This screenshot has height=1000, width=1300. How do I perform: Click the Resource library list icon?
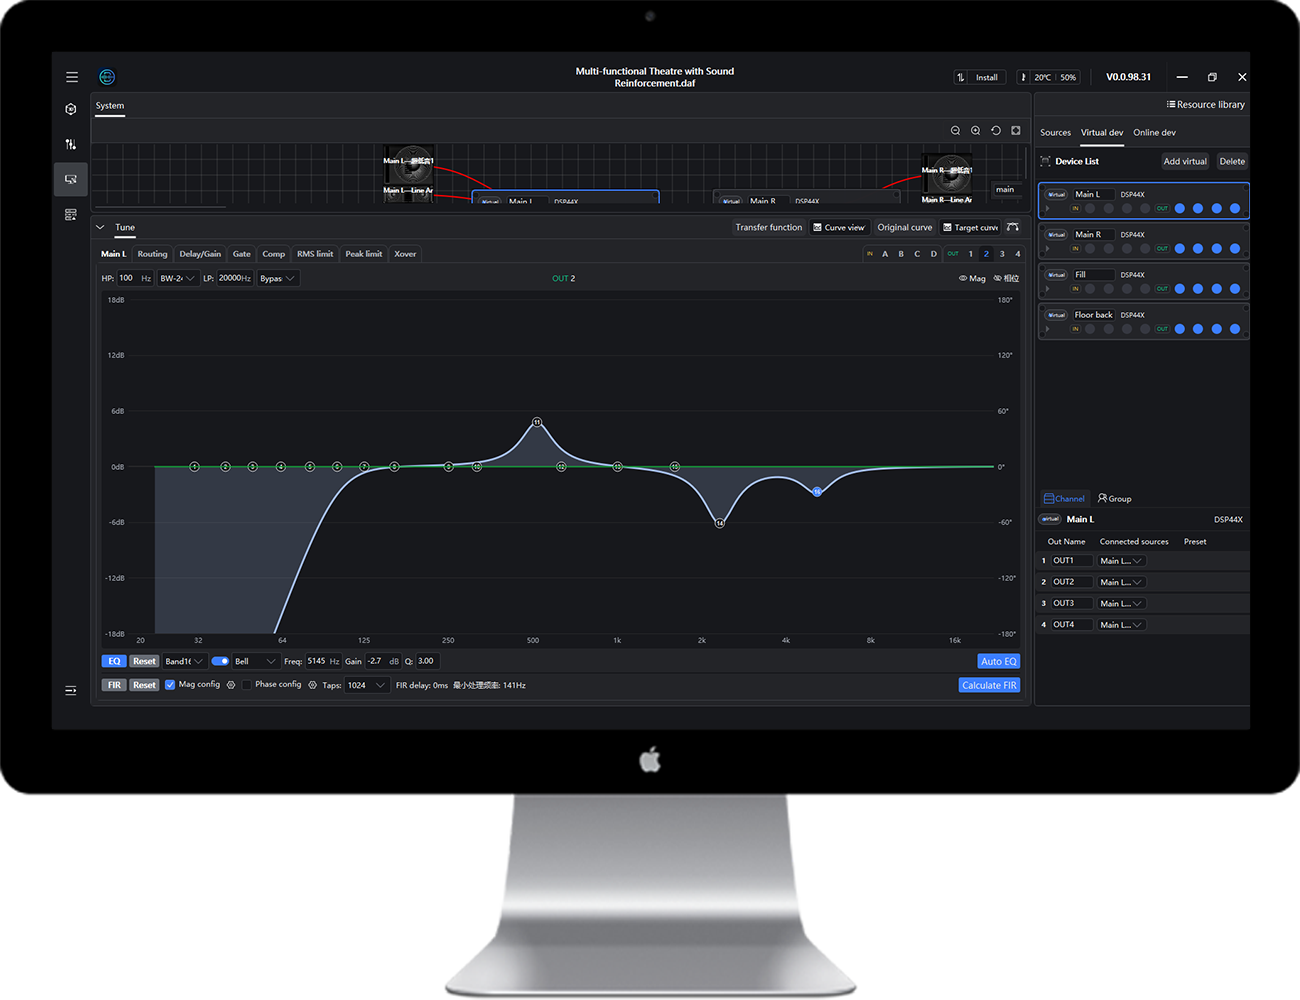pyautogui.click(x=1170, y=104)
